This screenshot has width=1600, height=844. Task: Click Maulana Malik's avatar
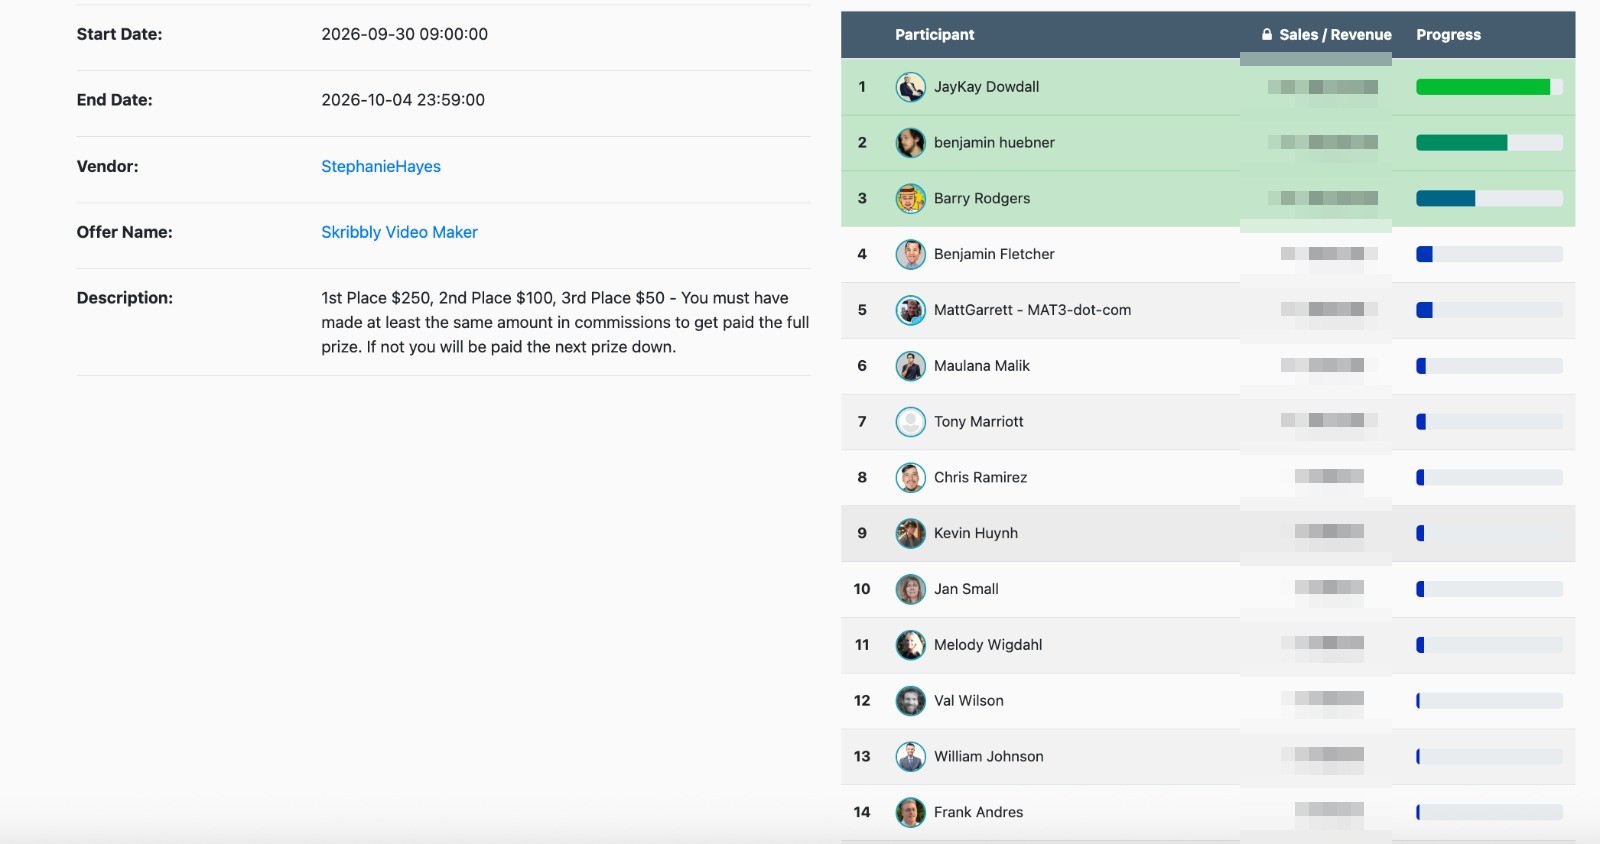pos(910,366)
